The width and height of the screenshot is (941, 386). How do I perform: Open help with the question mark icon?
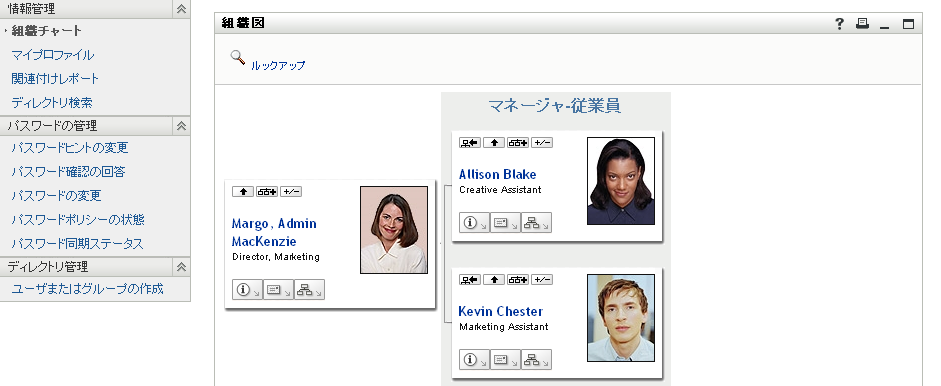click(840, 23)
